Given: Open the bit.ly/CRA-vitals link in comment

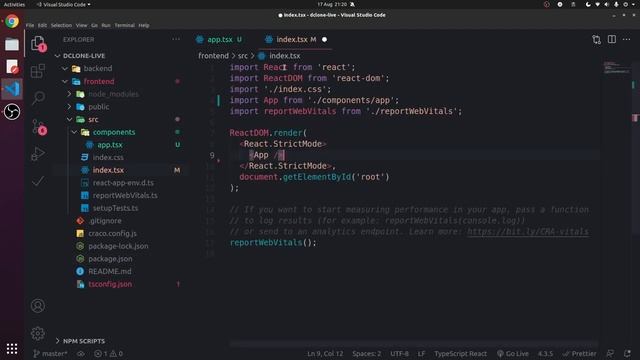Looking at the screenshot, I should click(527, 231).
